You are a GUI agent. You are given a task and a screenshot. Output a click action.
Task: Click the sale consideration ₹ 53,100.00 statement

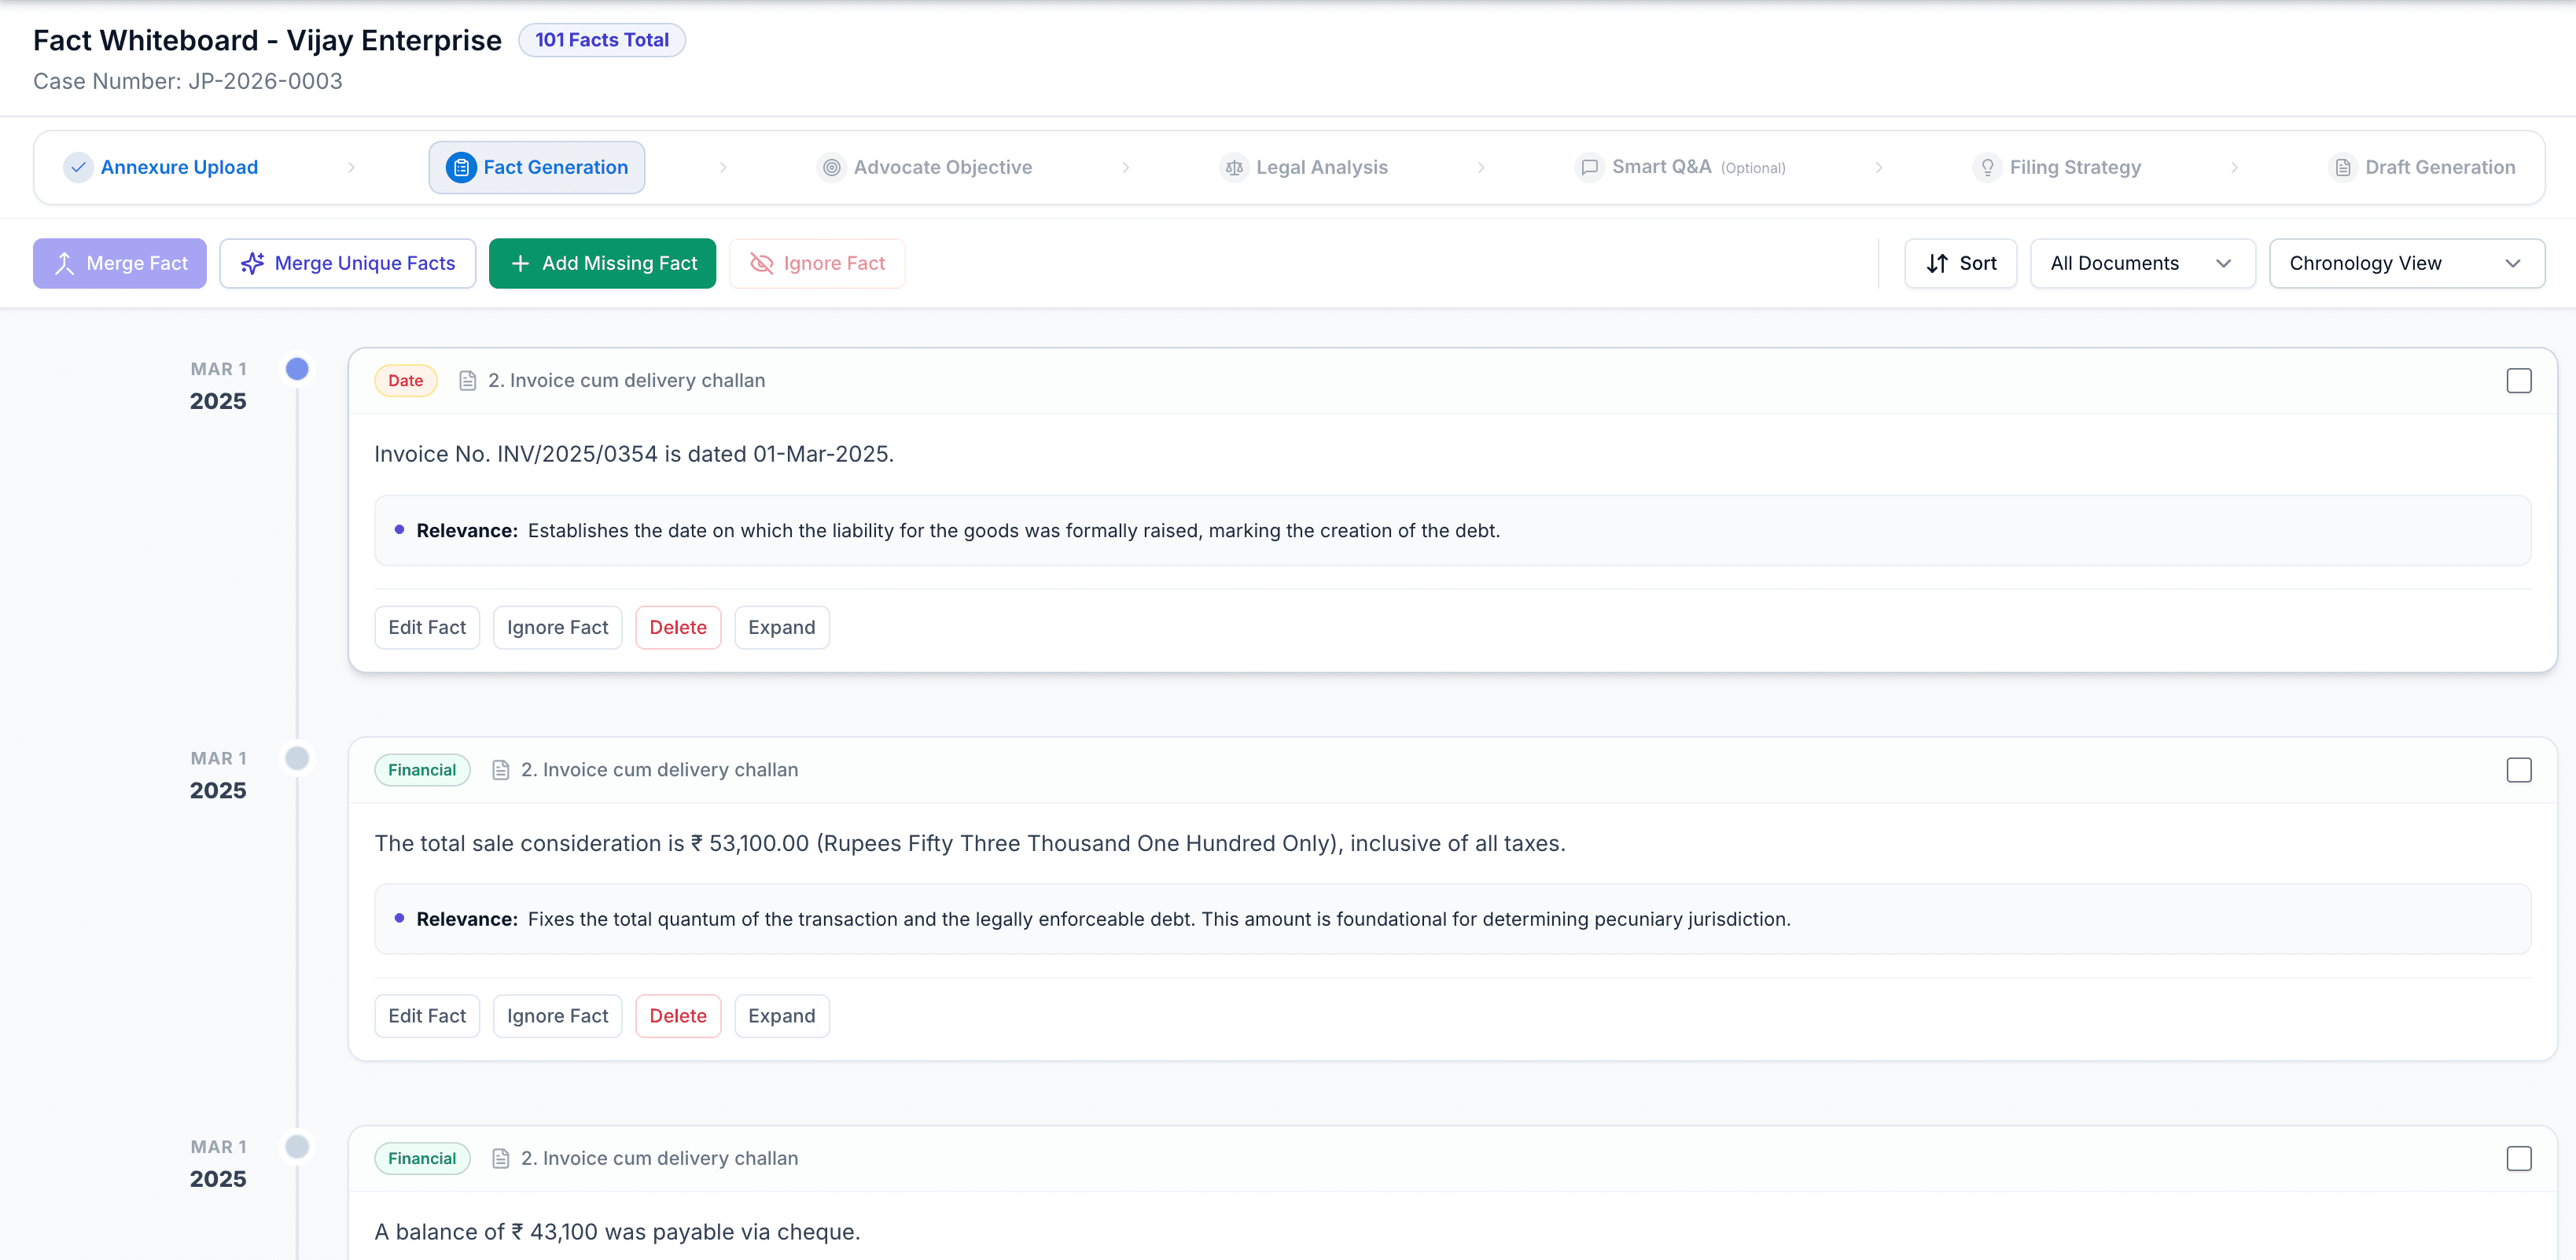pyautogui.click(x=970, y=843)
